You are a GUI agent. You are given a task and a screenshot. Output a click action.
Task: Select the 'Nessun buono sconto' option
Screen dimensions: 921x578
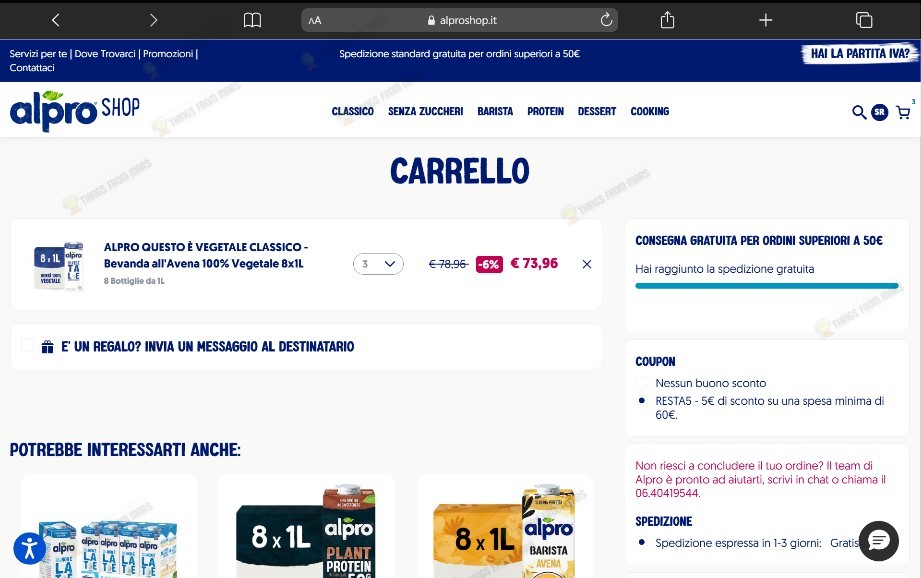tap(641, 383)
